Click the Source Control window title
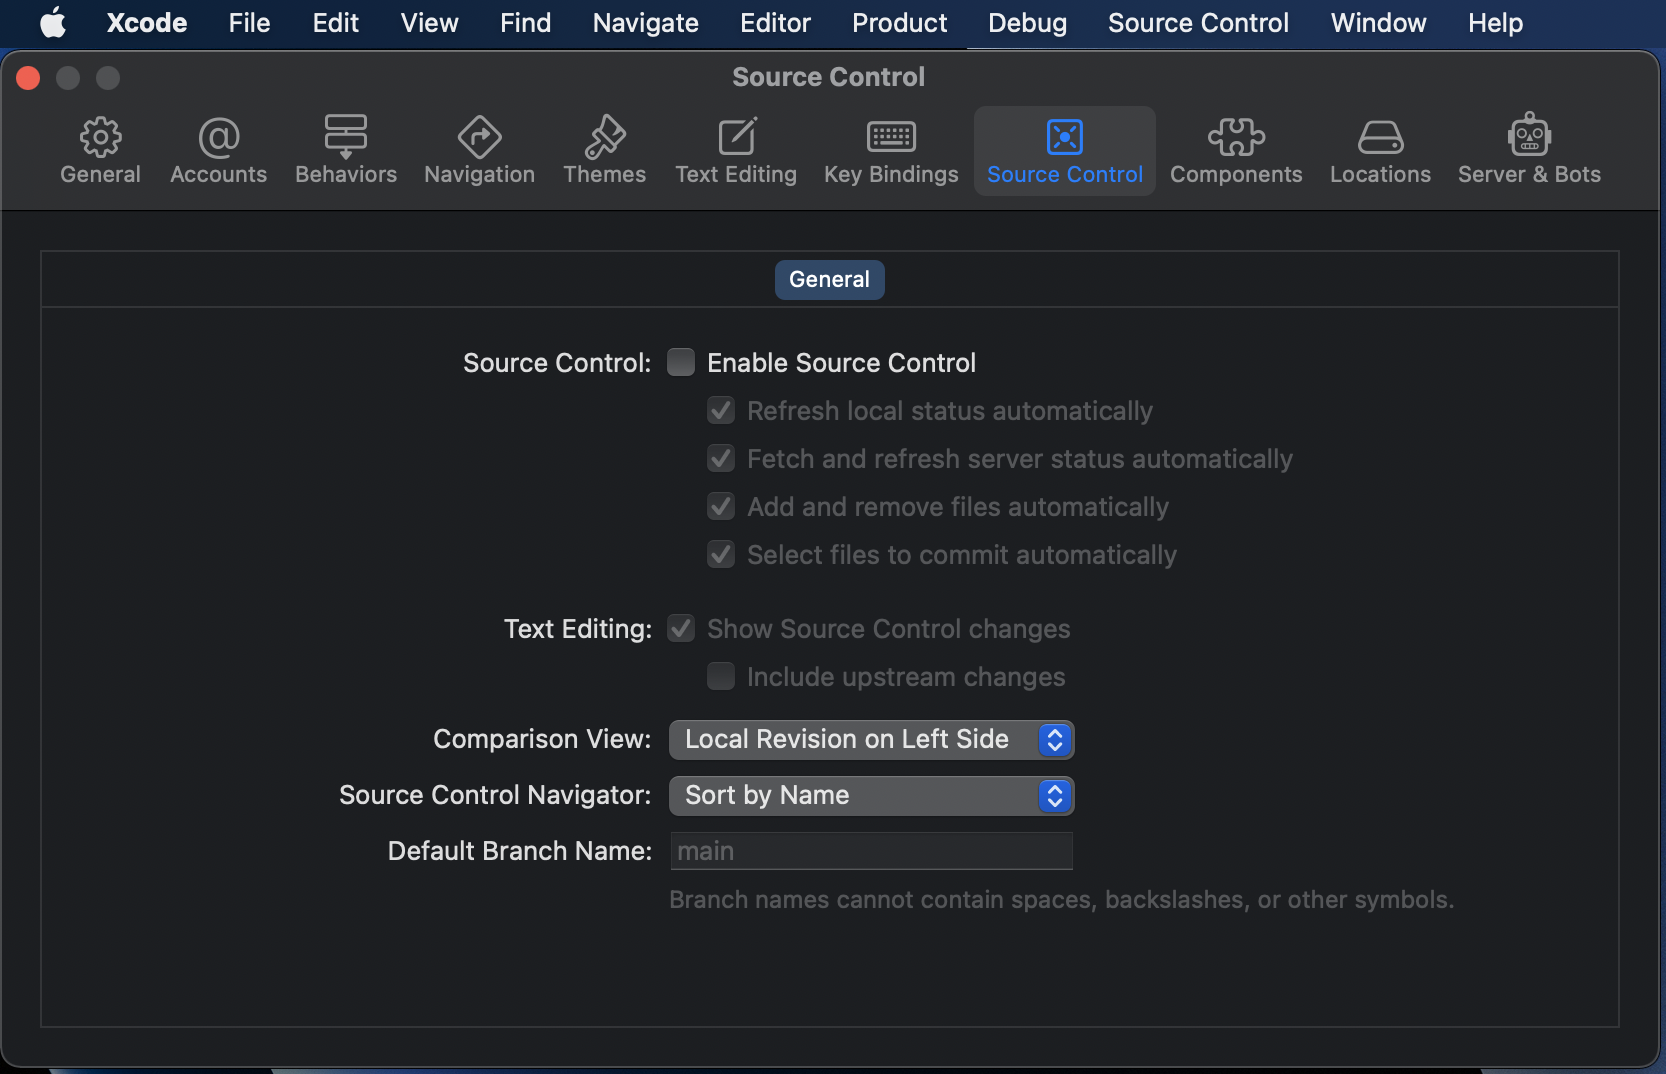Viewport: 1666px width, 1074px height. (829, 77)
